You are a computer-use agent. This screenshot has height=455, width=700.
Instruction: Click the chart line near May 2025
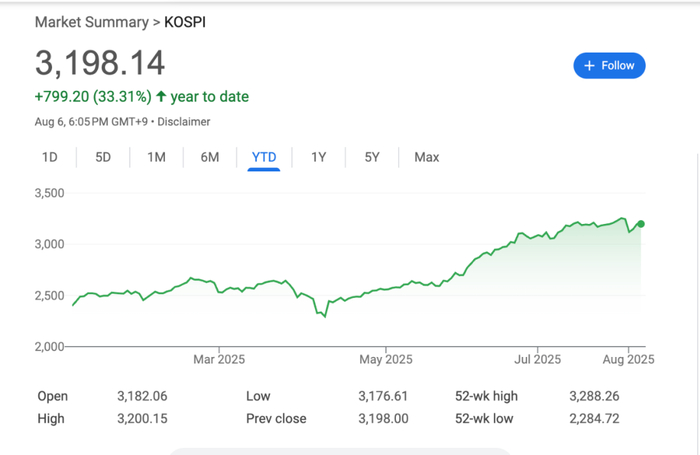tap(385, 290)
